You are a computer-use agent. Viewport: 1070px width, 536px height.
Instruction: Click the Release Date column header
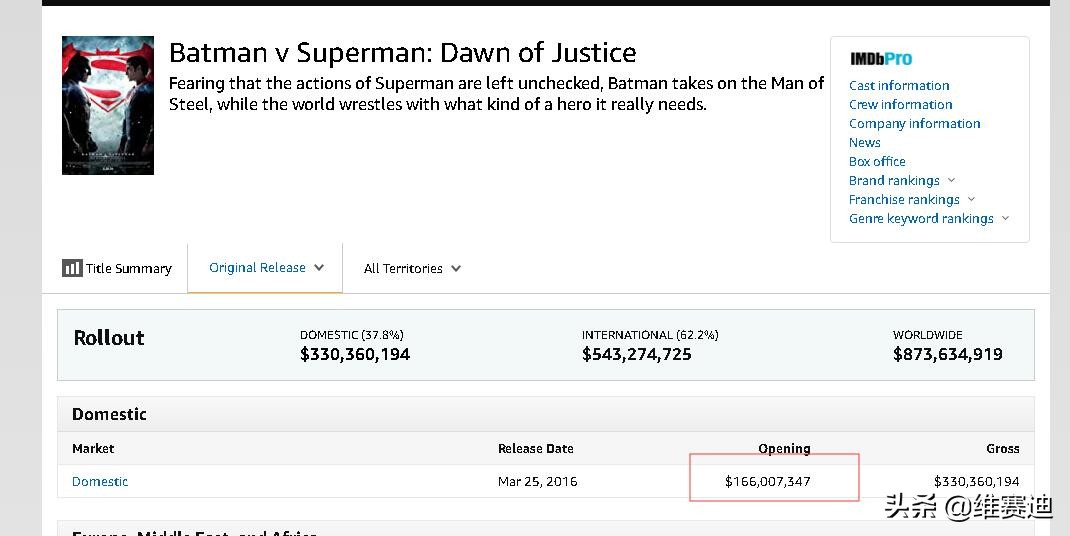[535, 448]
